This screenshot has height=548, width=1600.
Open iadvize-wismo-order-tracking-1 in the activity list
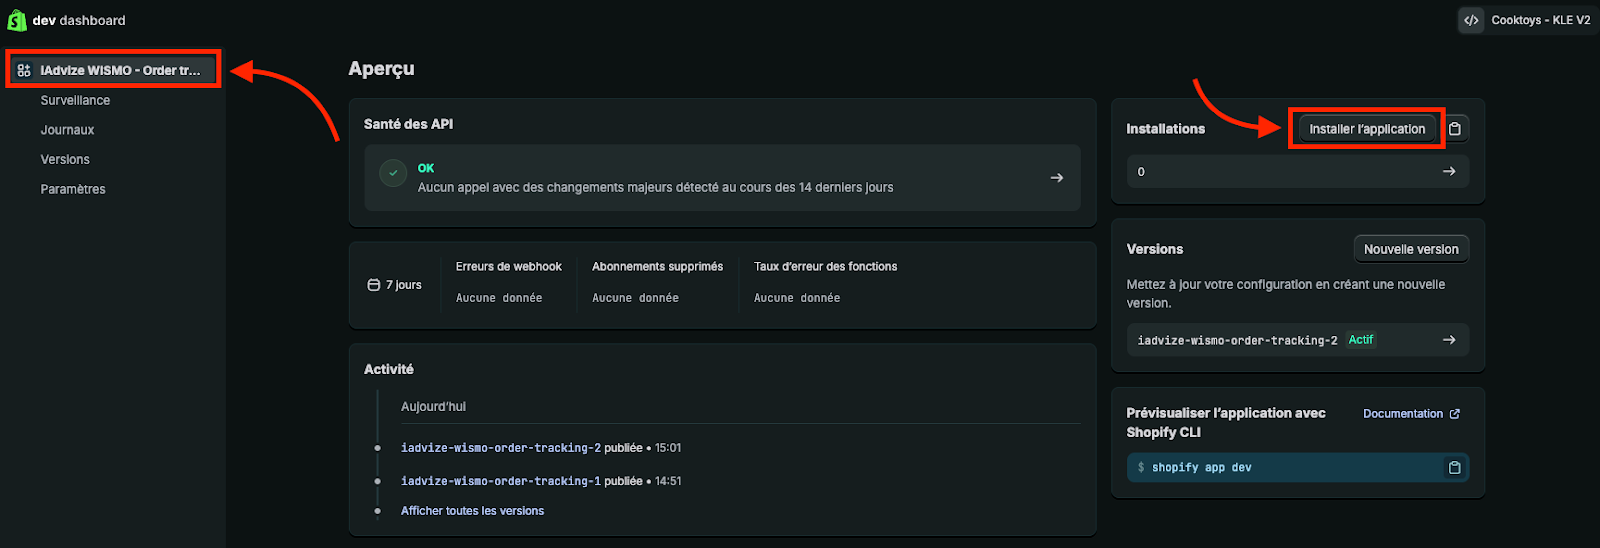(500, 481)
